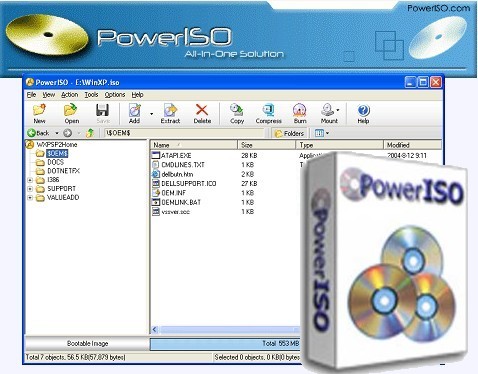Open the view mode dropdown arrow
478x374 pixels.
point(328,133)
